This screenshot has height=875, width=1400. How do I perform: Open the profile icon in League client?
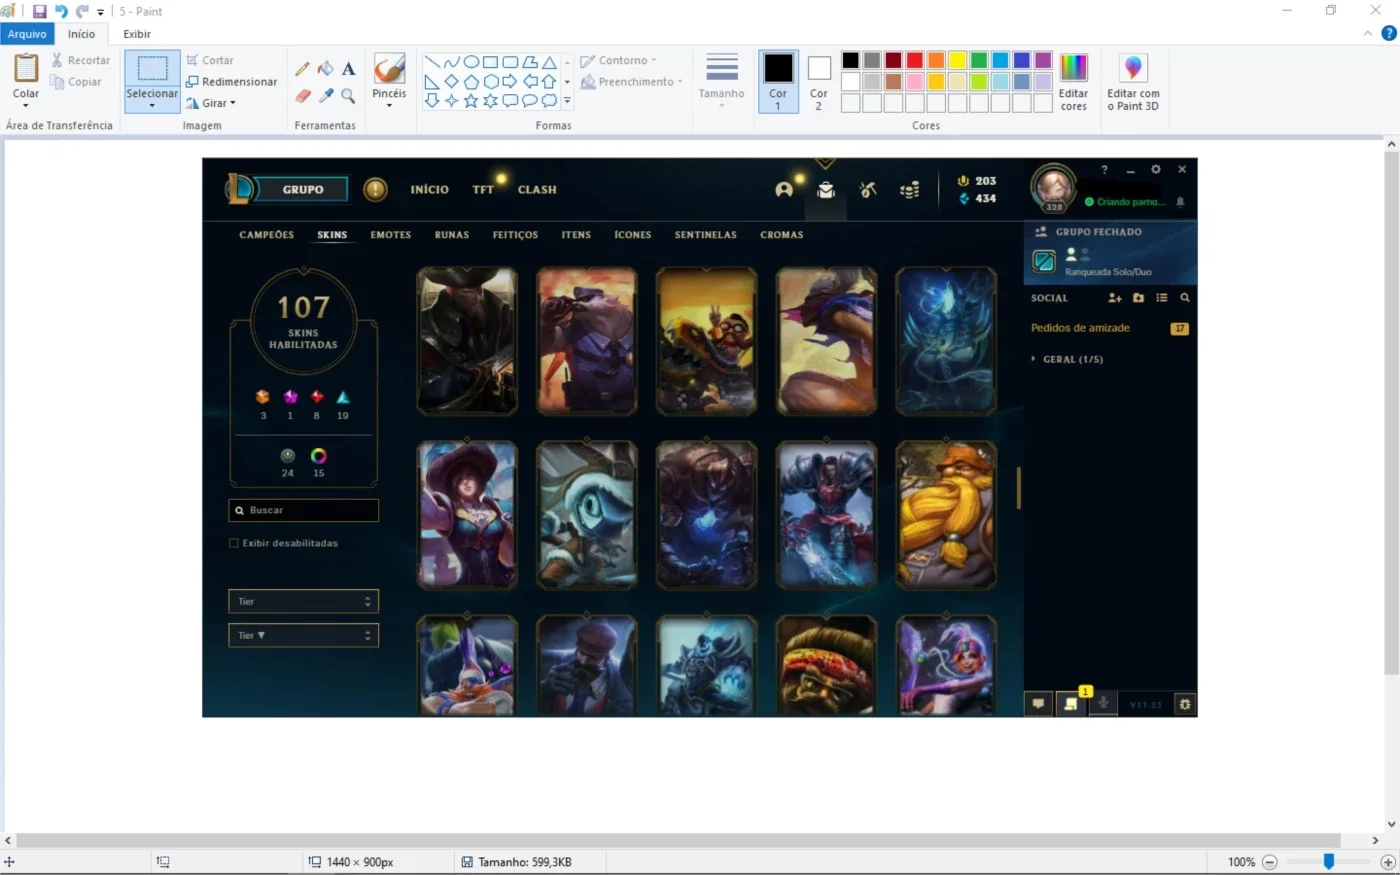[784, 189]
